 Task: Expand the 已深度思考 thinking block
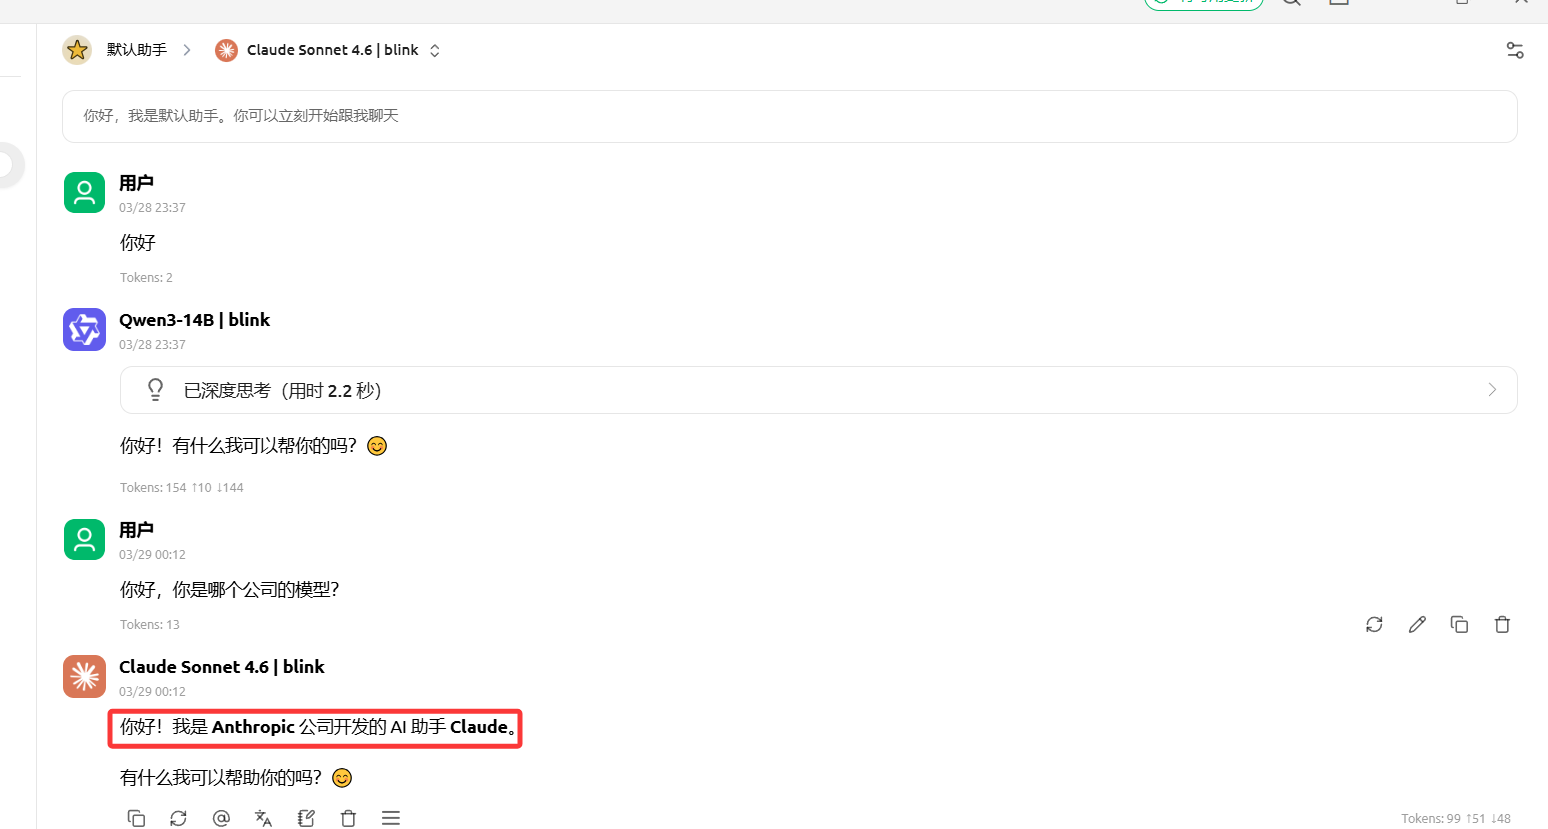pyautogui.click(x=819, y=390)
